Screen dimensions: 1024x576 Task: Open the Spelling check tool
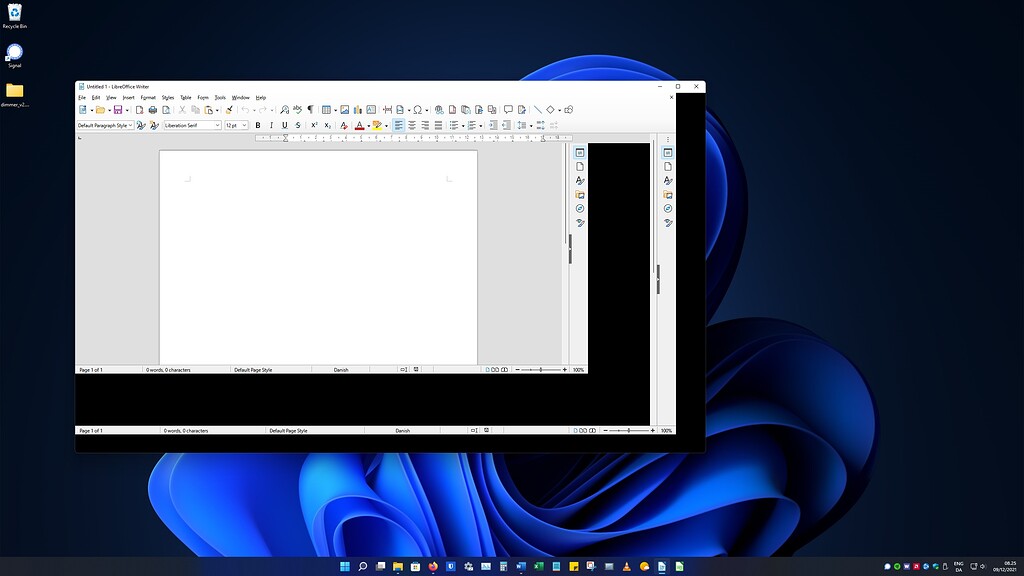[297, 111]
